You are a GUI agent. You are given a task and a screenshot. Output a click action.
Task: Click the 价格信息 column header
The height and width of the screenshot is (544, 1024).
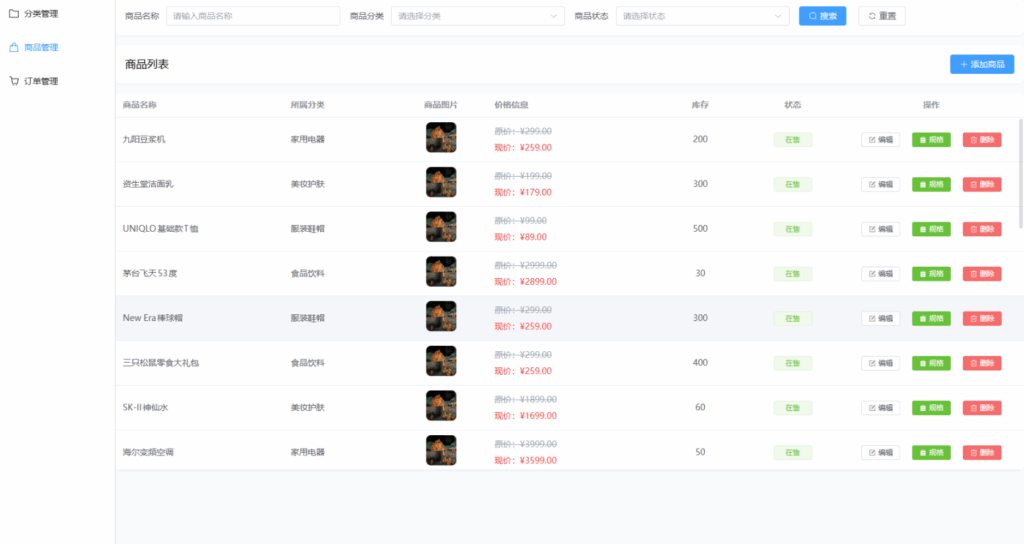[x=511, y=104]
